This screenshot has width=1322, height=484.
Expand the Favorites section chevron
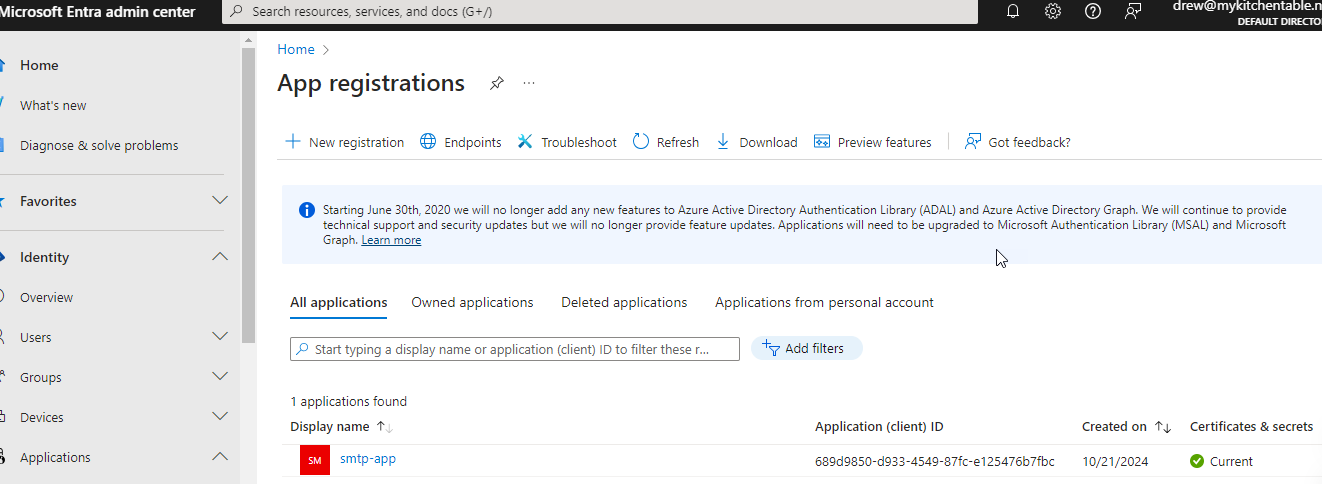coord(221,201)
